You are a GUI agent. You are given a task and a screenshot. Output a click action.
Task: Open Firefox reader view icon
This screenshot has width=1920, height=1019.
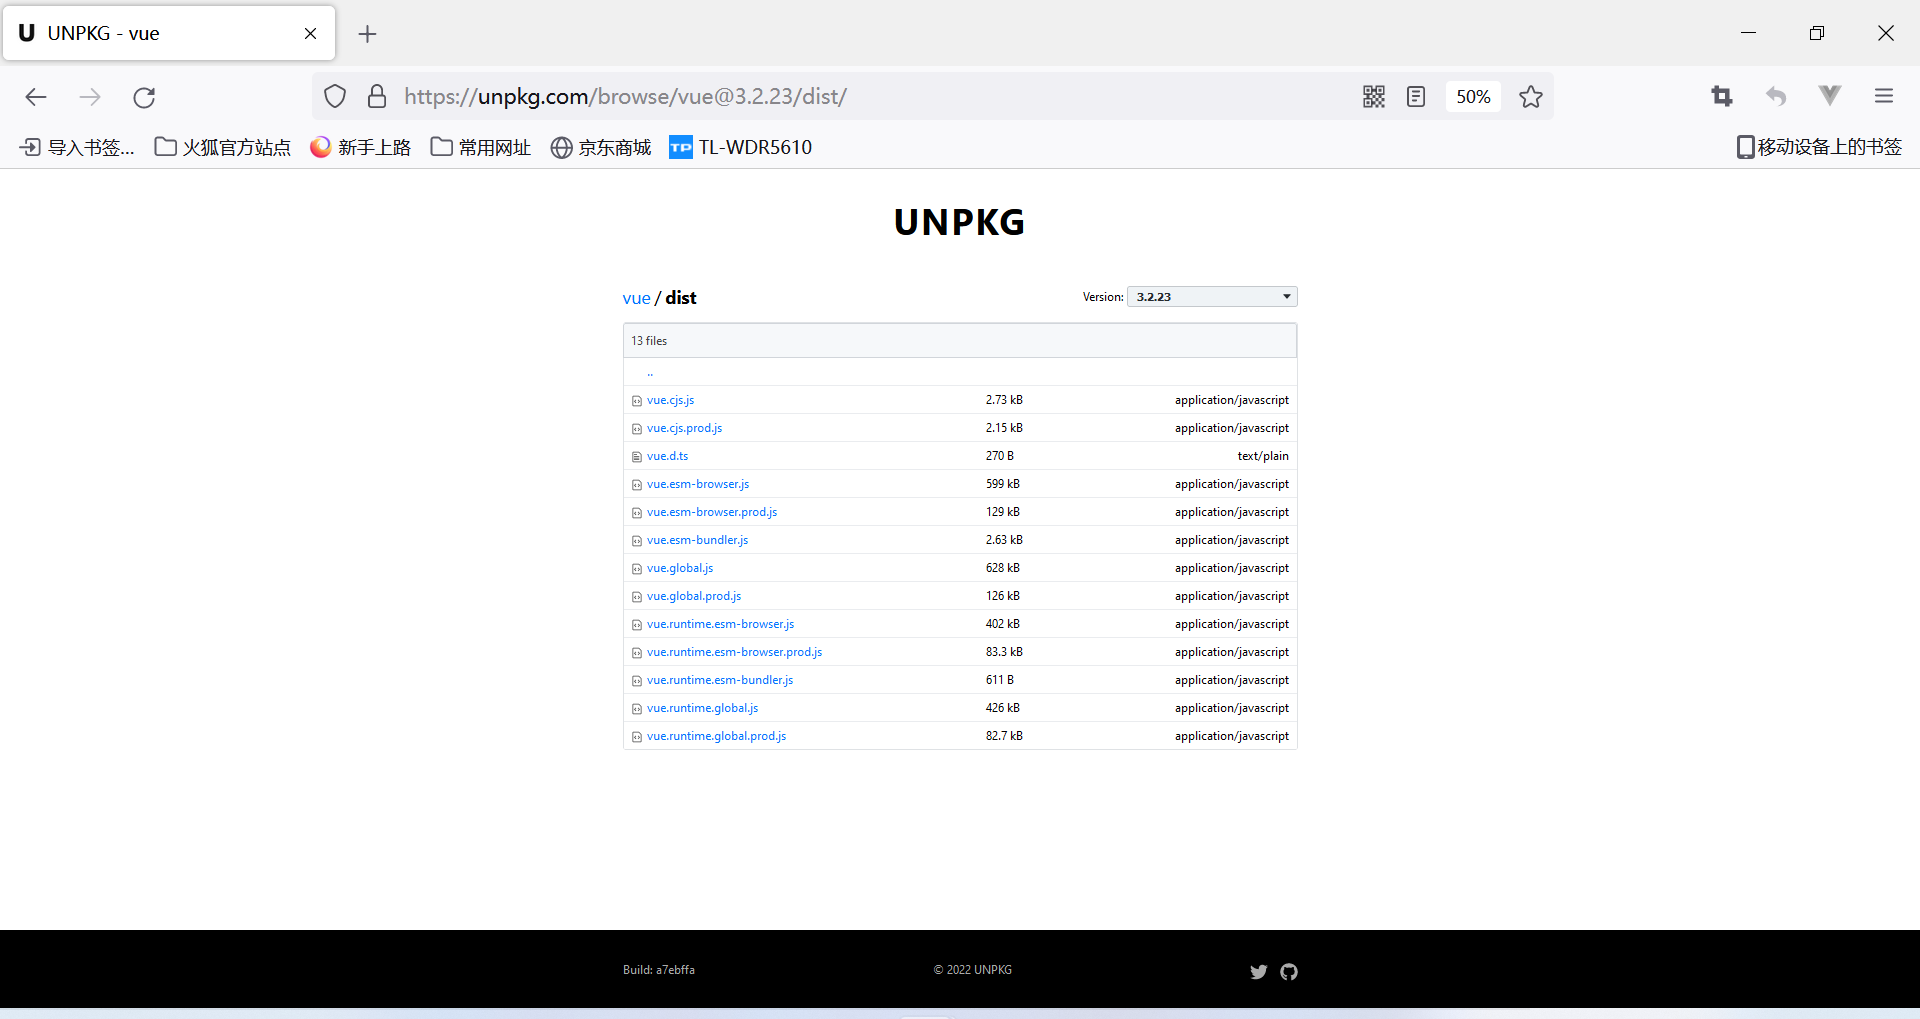(1415, 96)
